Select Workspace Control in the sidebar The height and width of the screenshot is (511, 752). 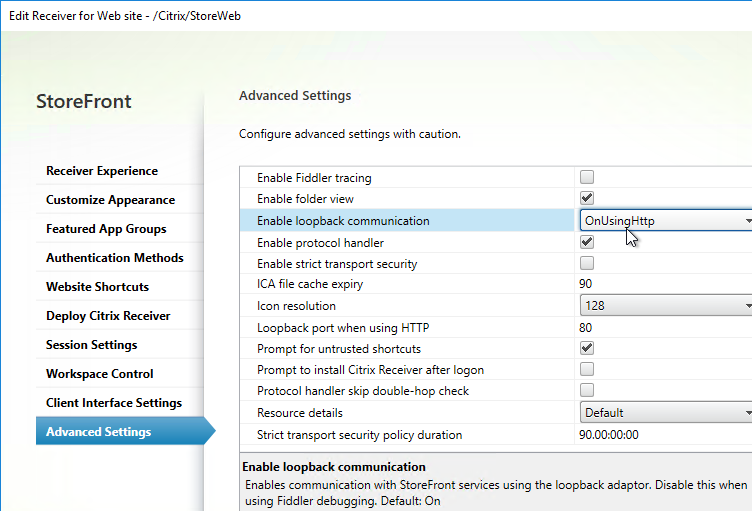click(100, 374)
